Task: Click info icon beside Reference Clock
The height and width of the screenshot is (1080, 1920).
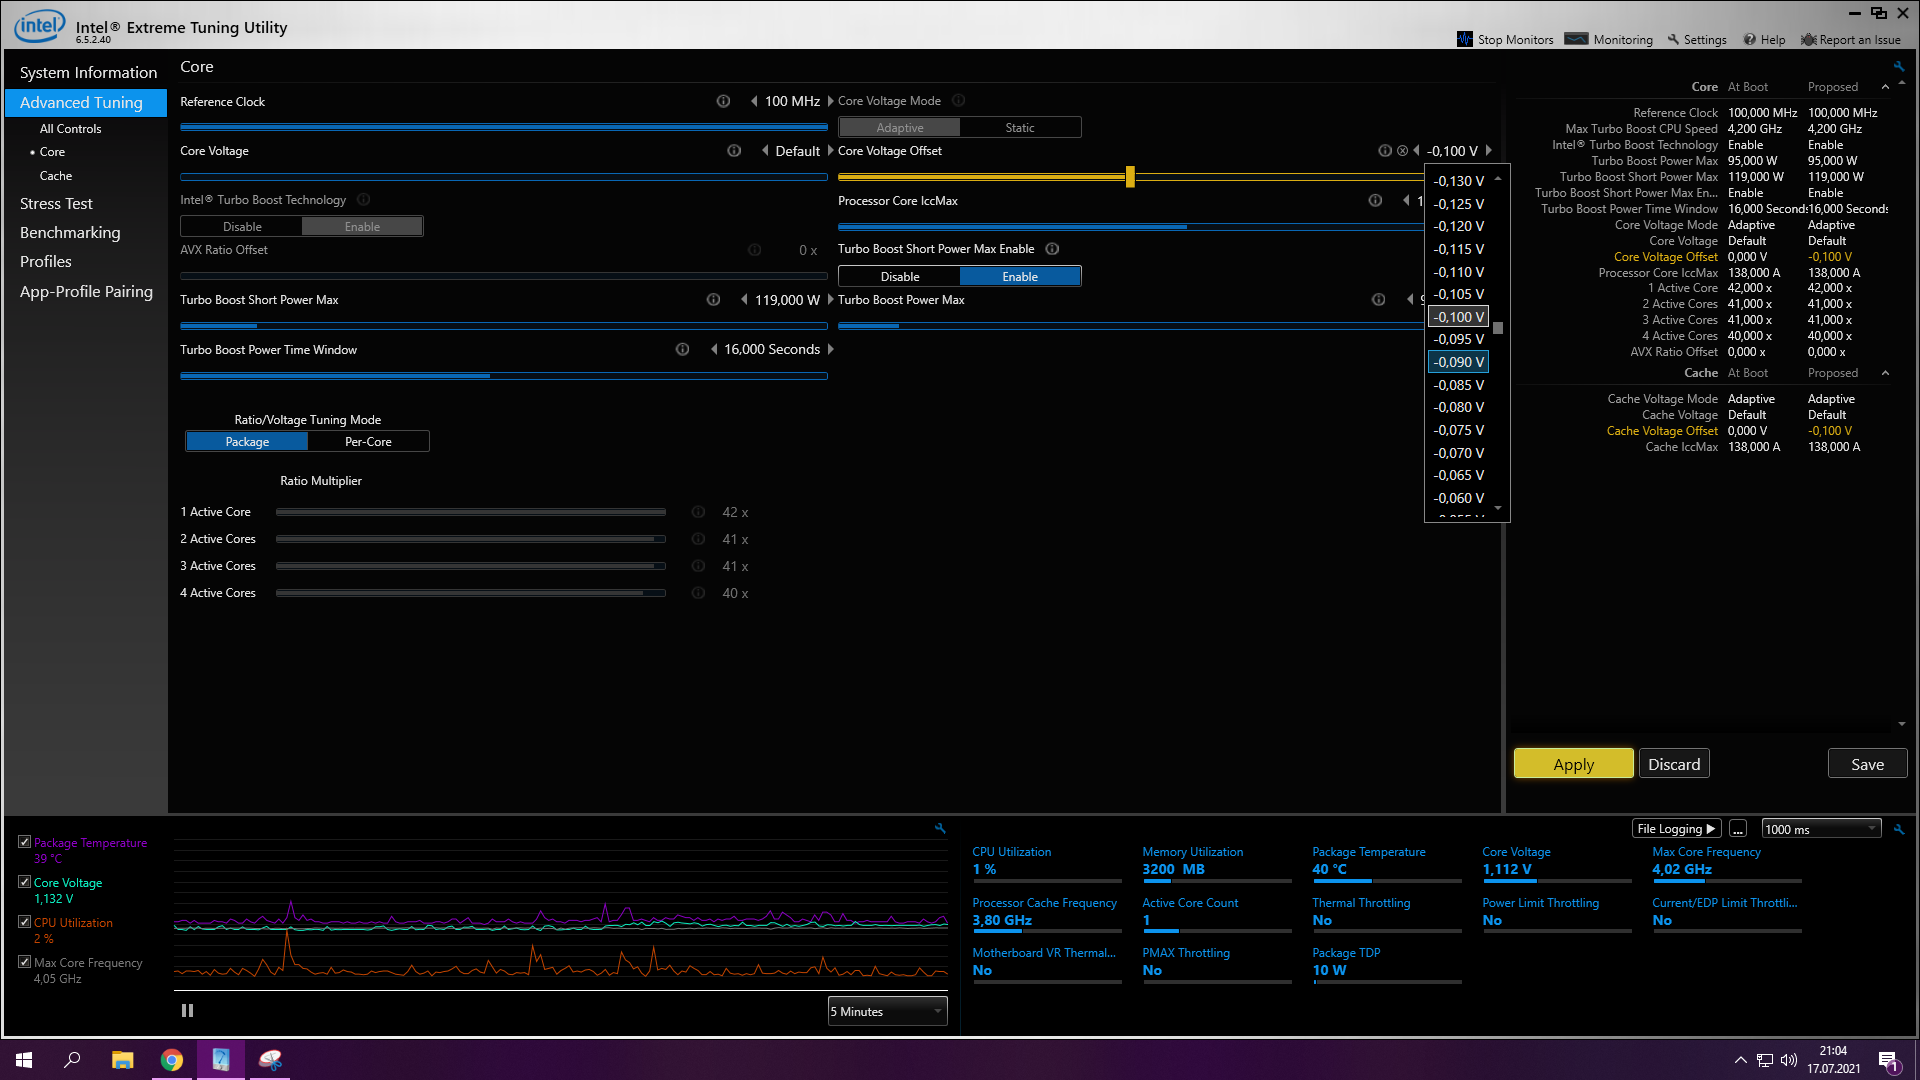Action: 723,101
